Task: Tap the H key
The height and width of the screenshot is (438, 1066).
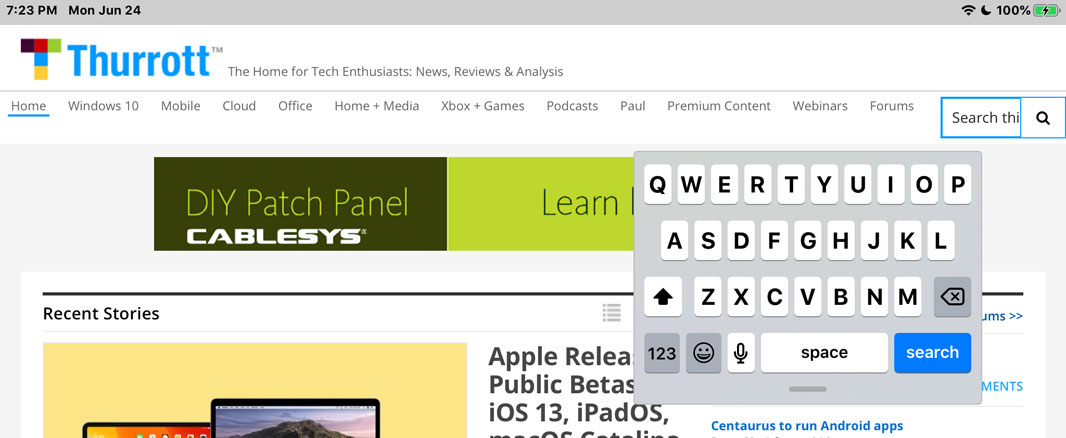Action: click(x=841, y=240)
